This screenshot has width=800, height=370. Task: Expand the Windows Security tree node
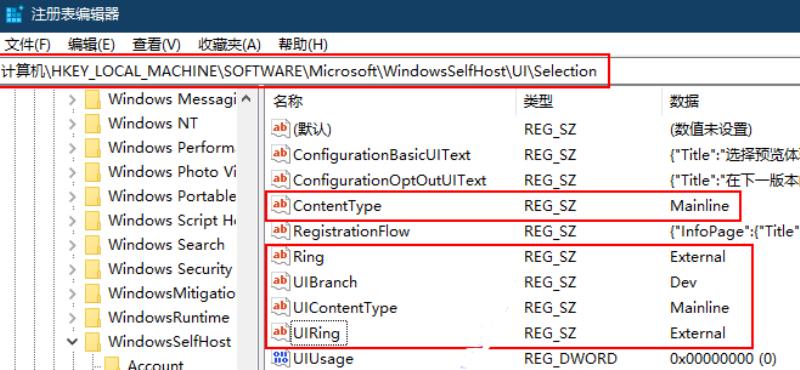click(x=72, y=269)
